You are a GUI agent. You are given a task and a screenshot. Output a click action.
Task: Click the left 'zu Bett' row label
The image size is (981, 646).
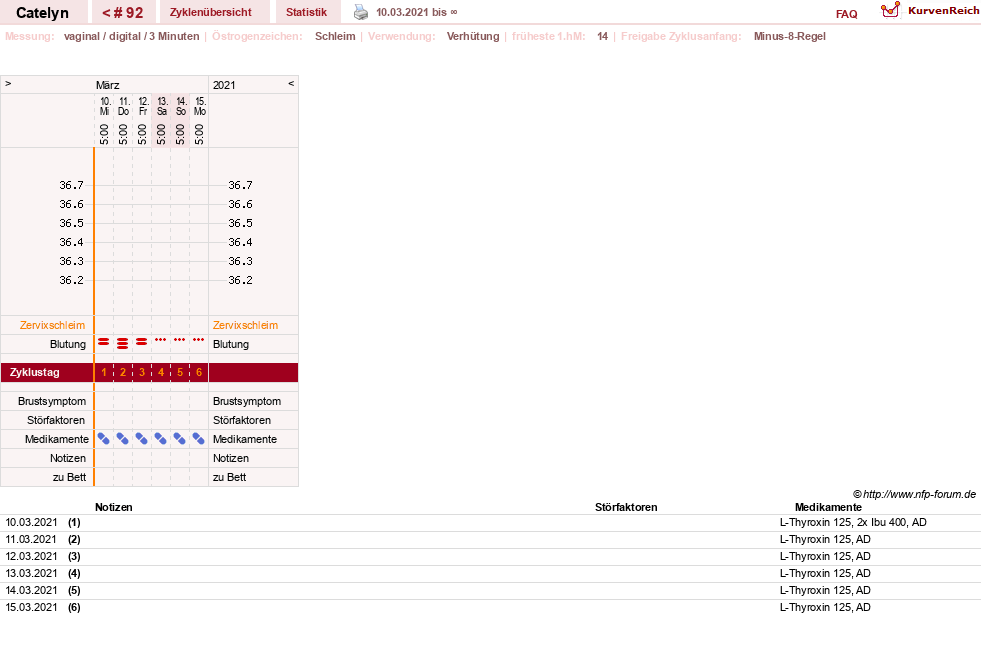69,477
